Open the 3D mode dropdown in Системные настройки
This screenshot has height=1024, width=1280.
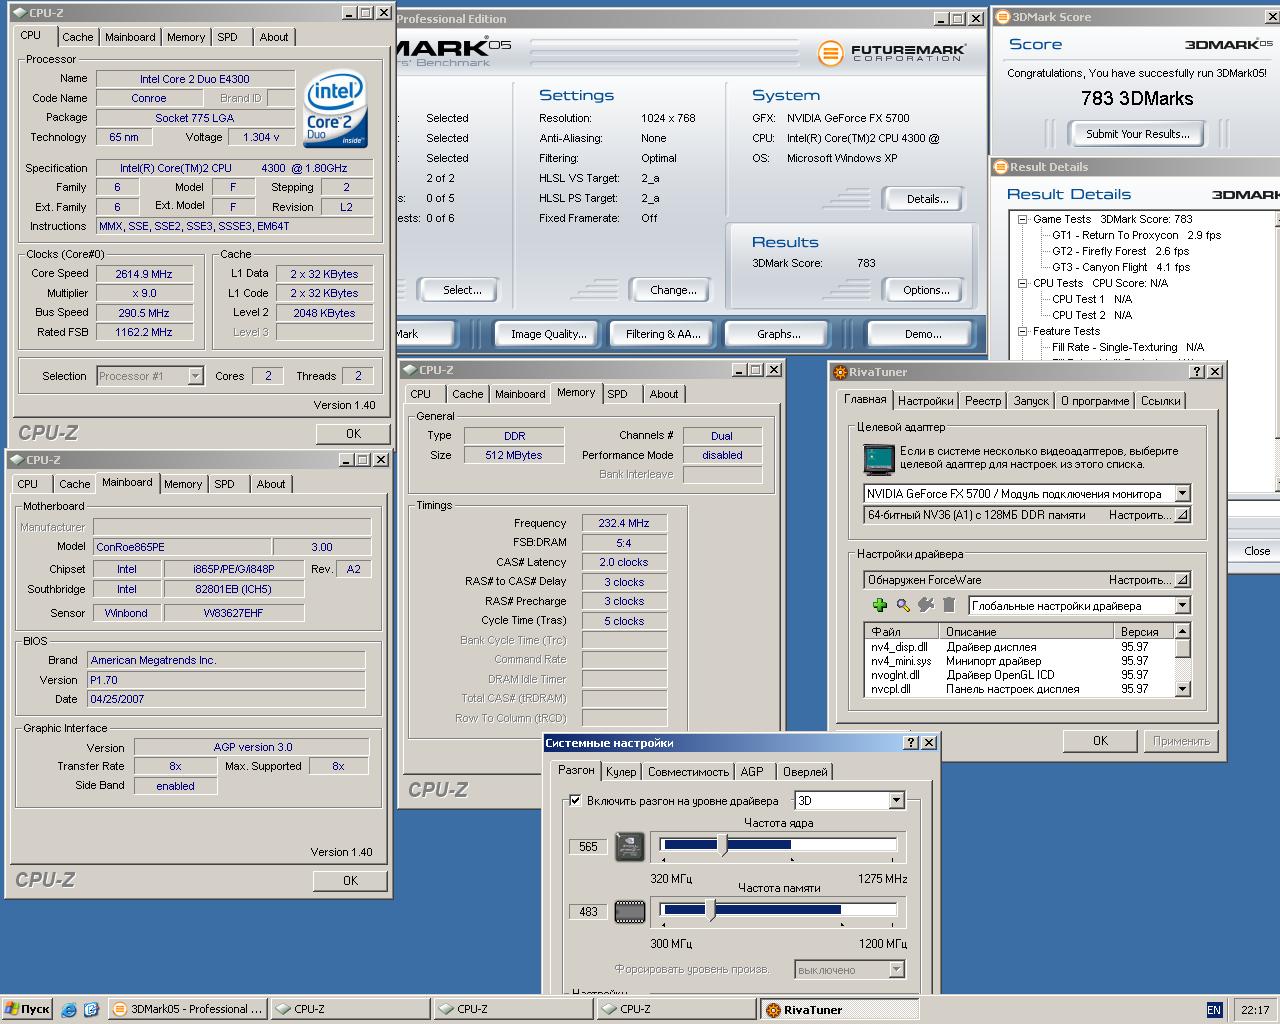point(896,800)
